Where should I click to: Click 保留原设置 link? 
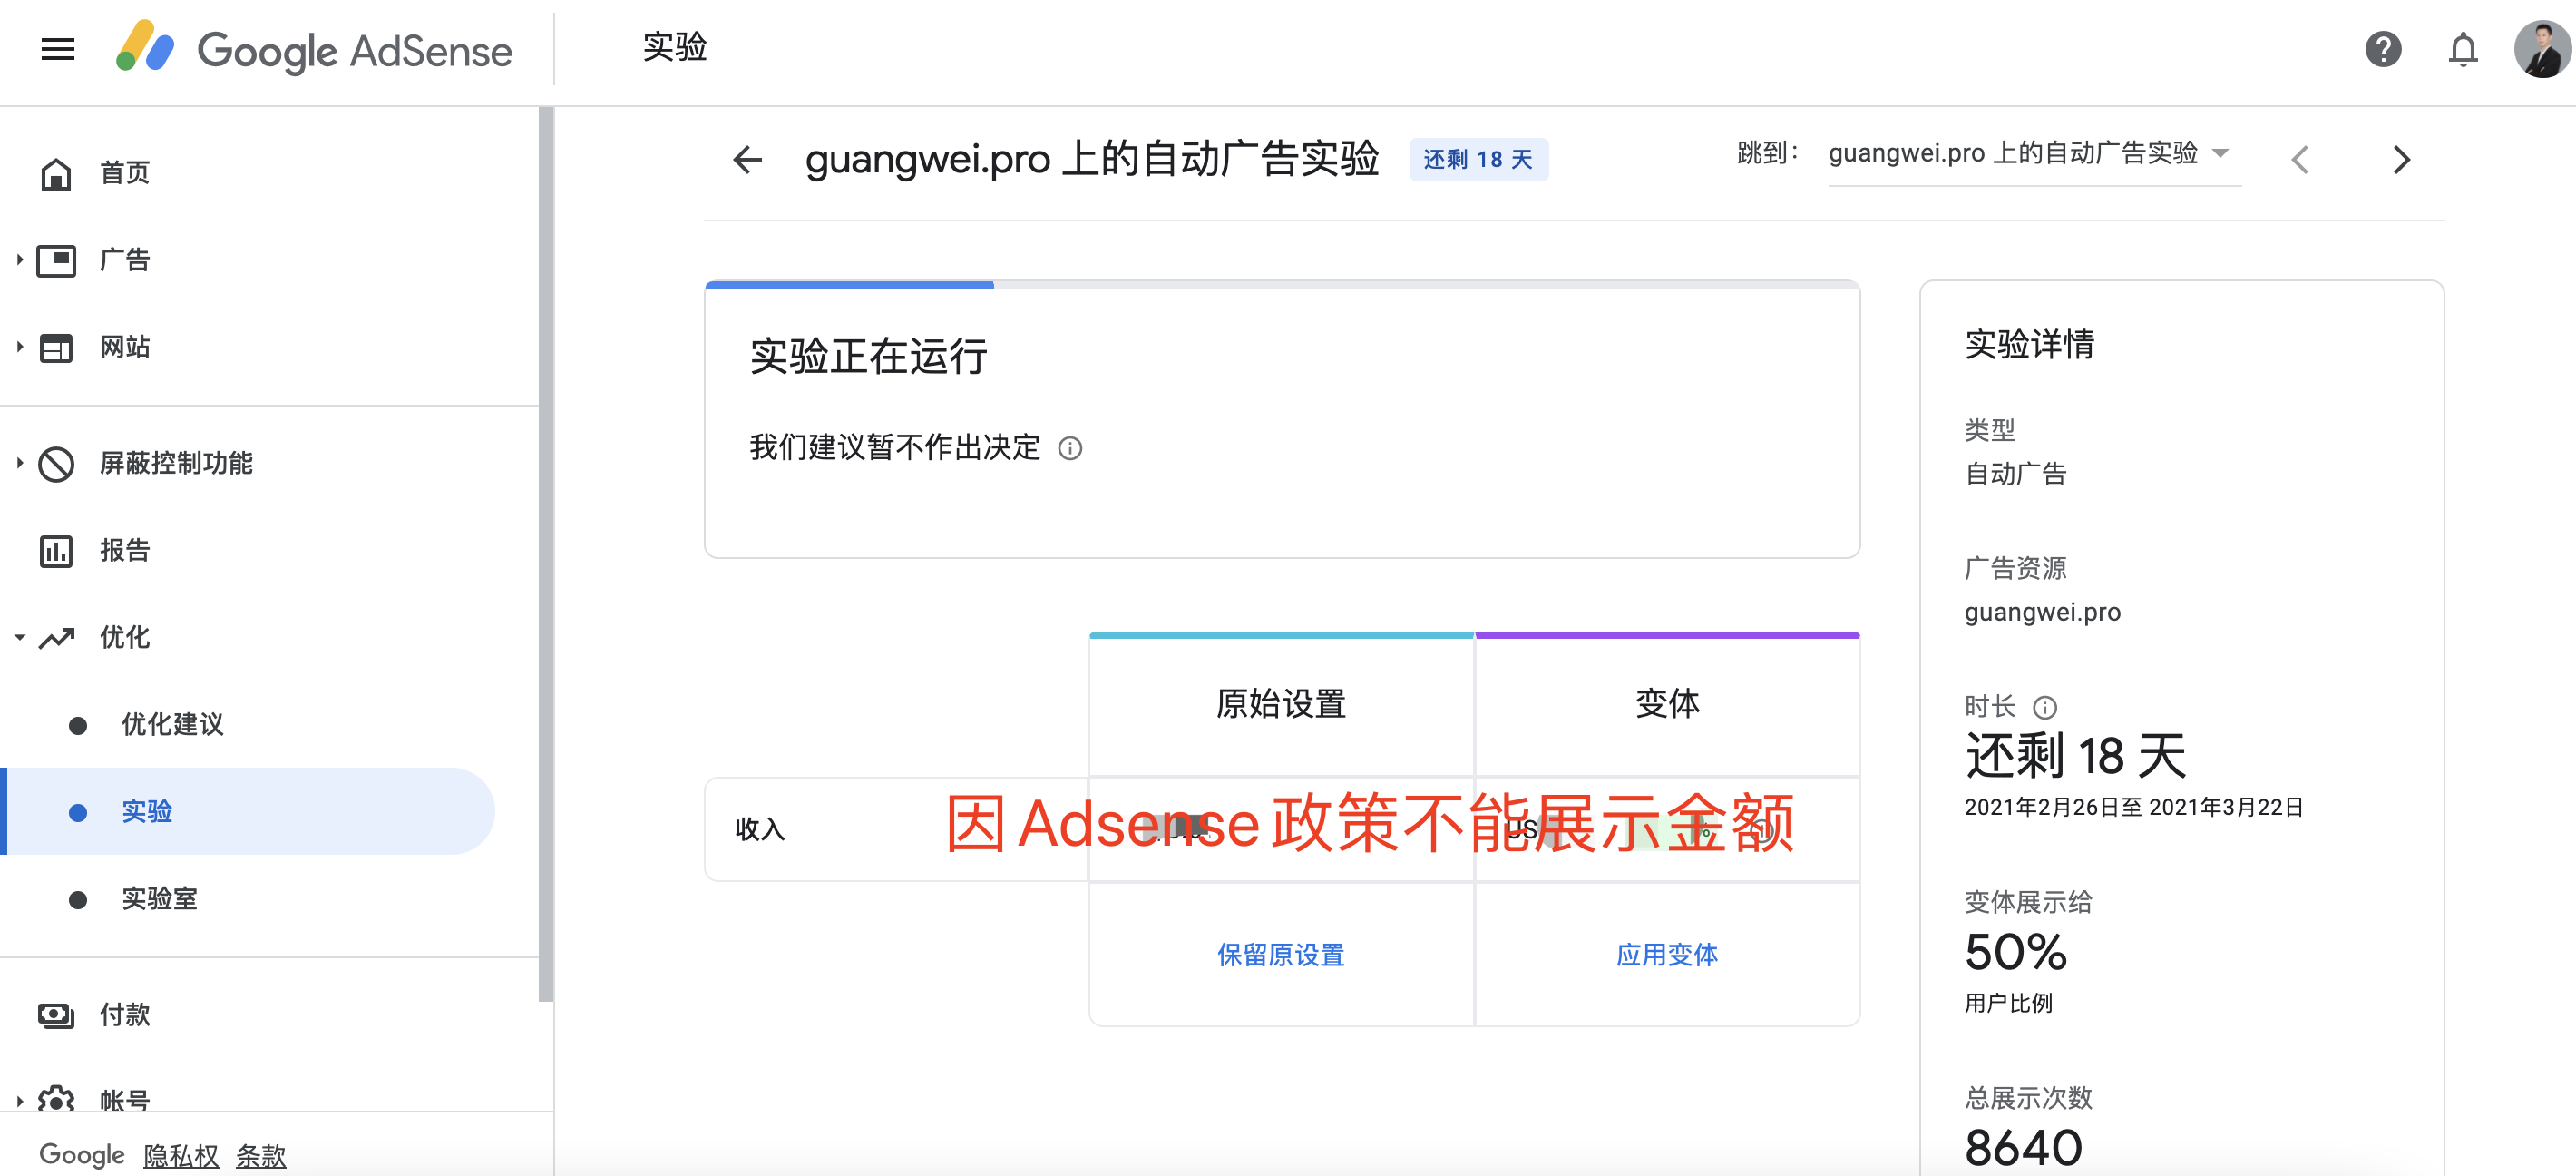tap(1281, 955)
